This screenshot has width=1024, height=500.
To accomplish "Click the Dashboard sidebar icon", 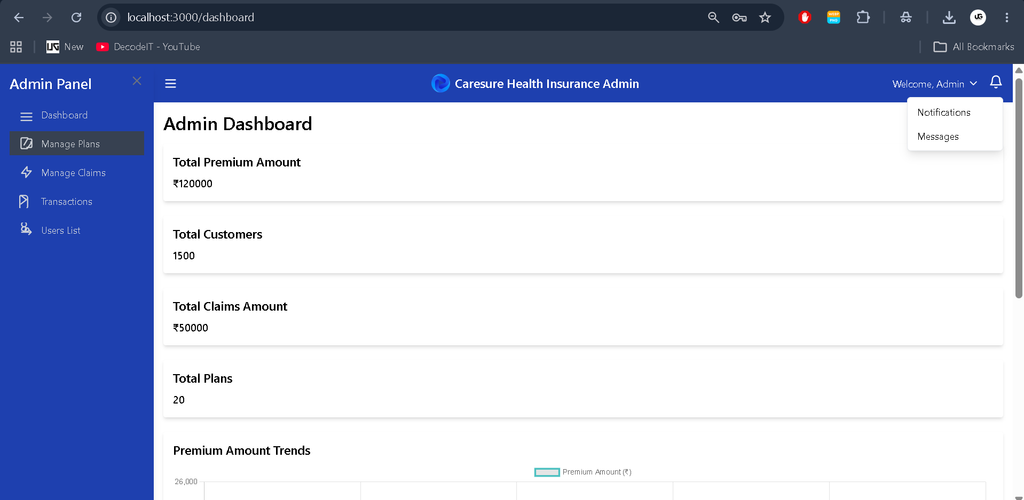I will tap(26, 116).
